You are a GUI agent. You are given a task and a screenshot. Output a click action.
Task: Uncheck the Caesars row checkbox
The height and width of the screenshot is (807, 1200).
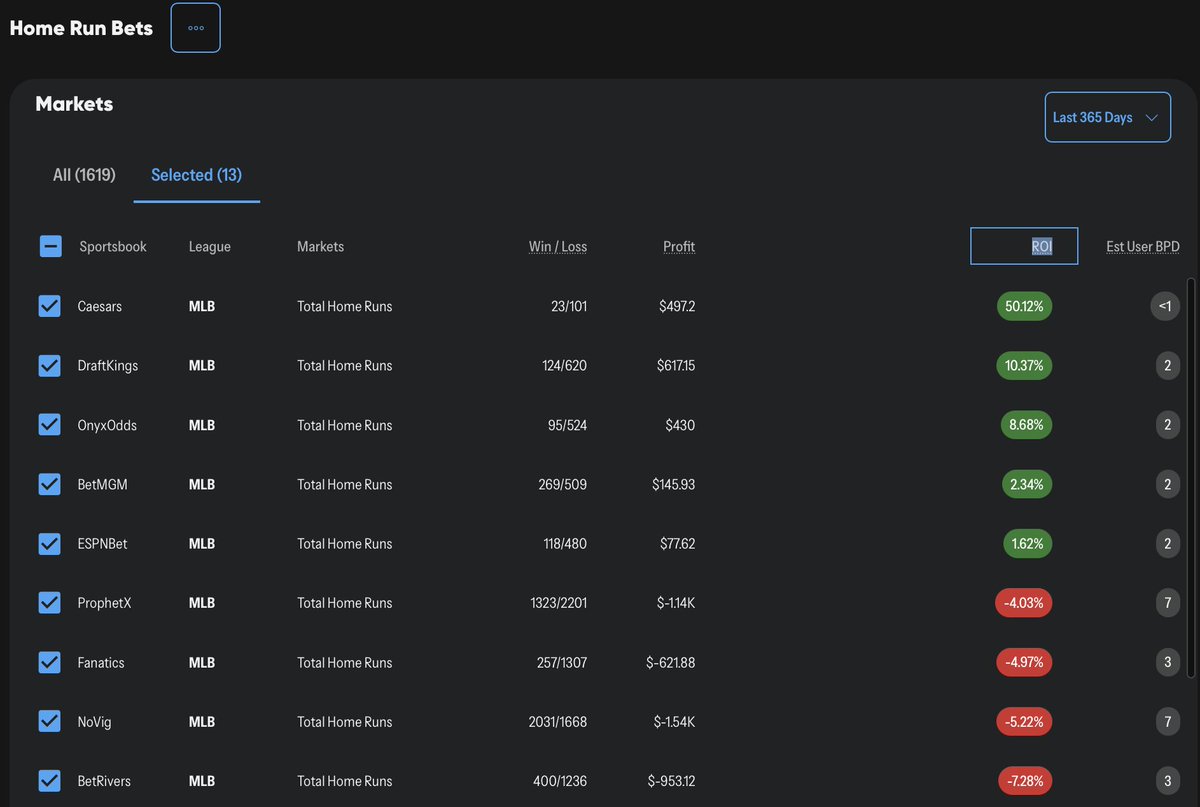pos(49,306)
